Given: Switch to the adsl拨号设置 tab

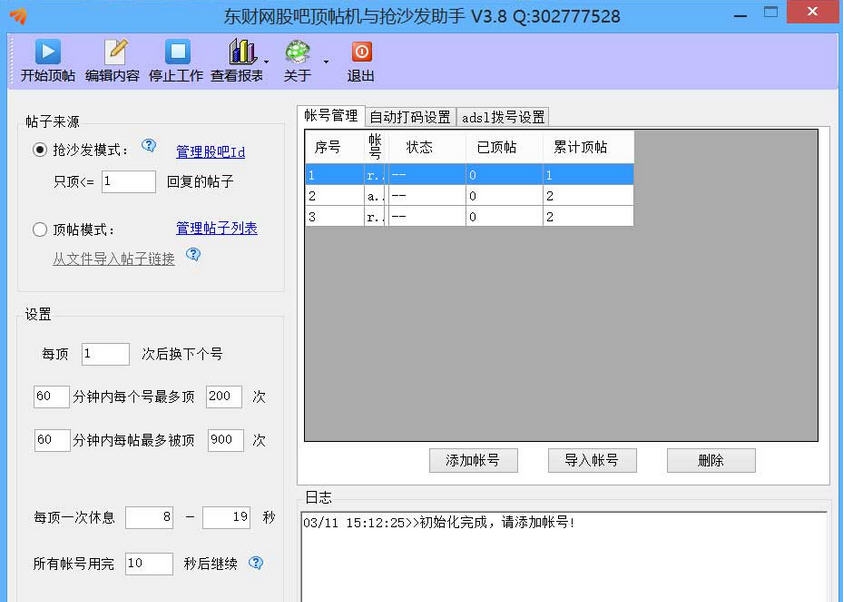Looking at the screenshot, I should (503, 117).
